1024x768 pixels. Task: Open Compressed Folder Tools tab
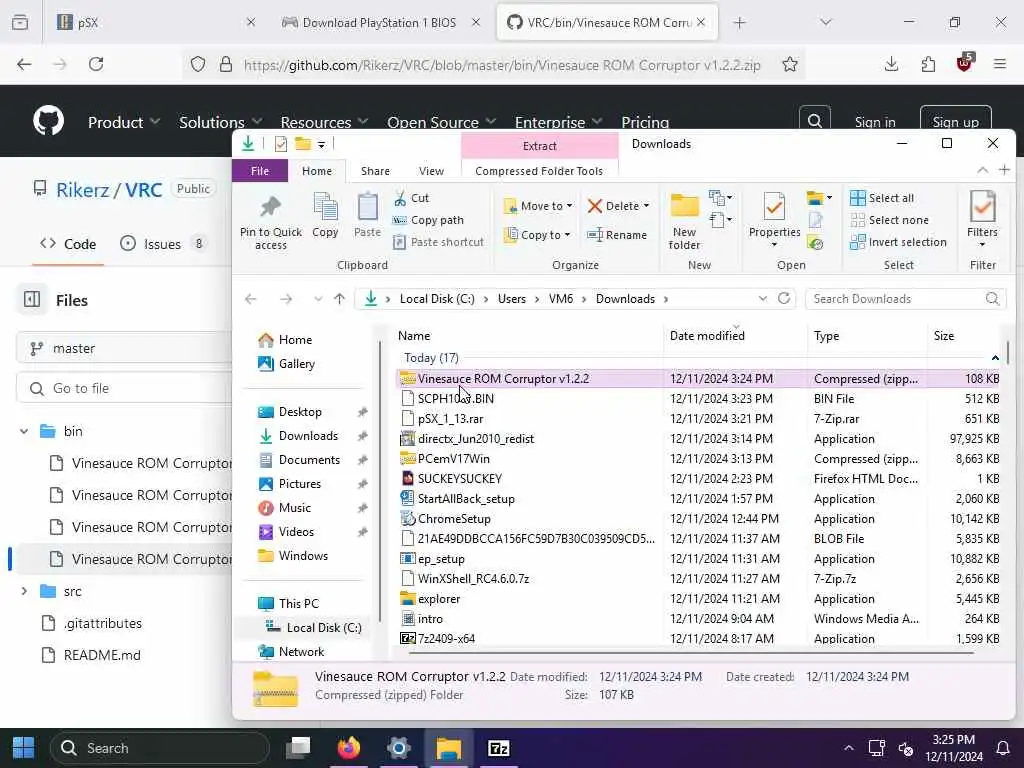tap(539, 171)
